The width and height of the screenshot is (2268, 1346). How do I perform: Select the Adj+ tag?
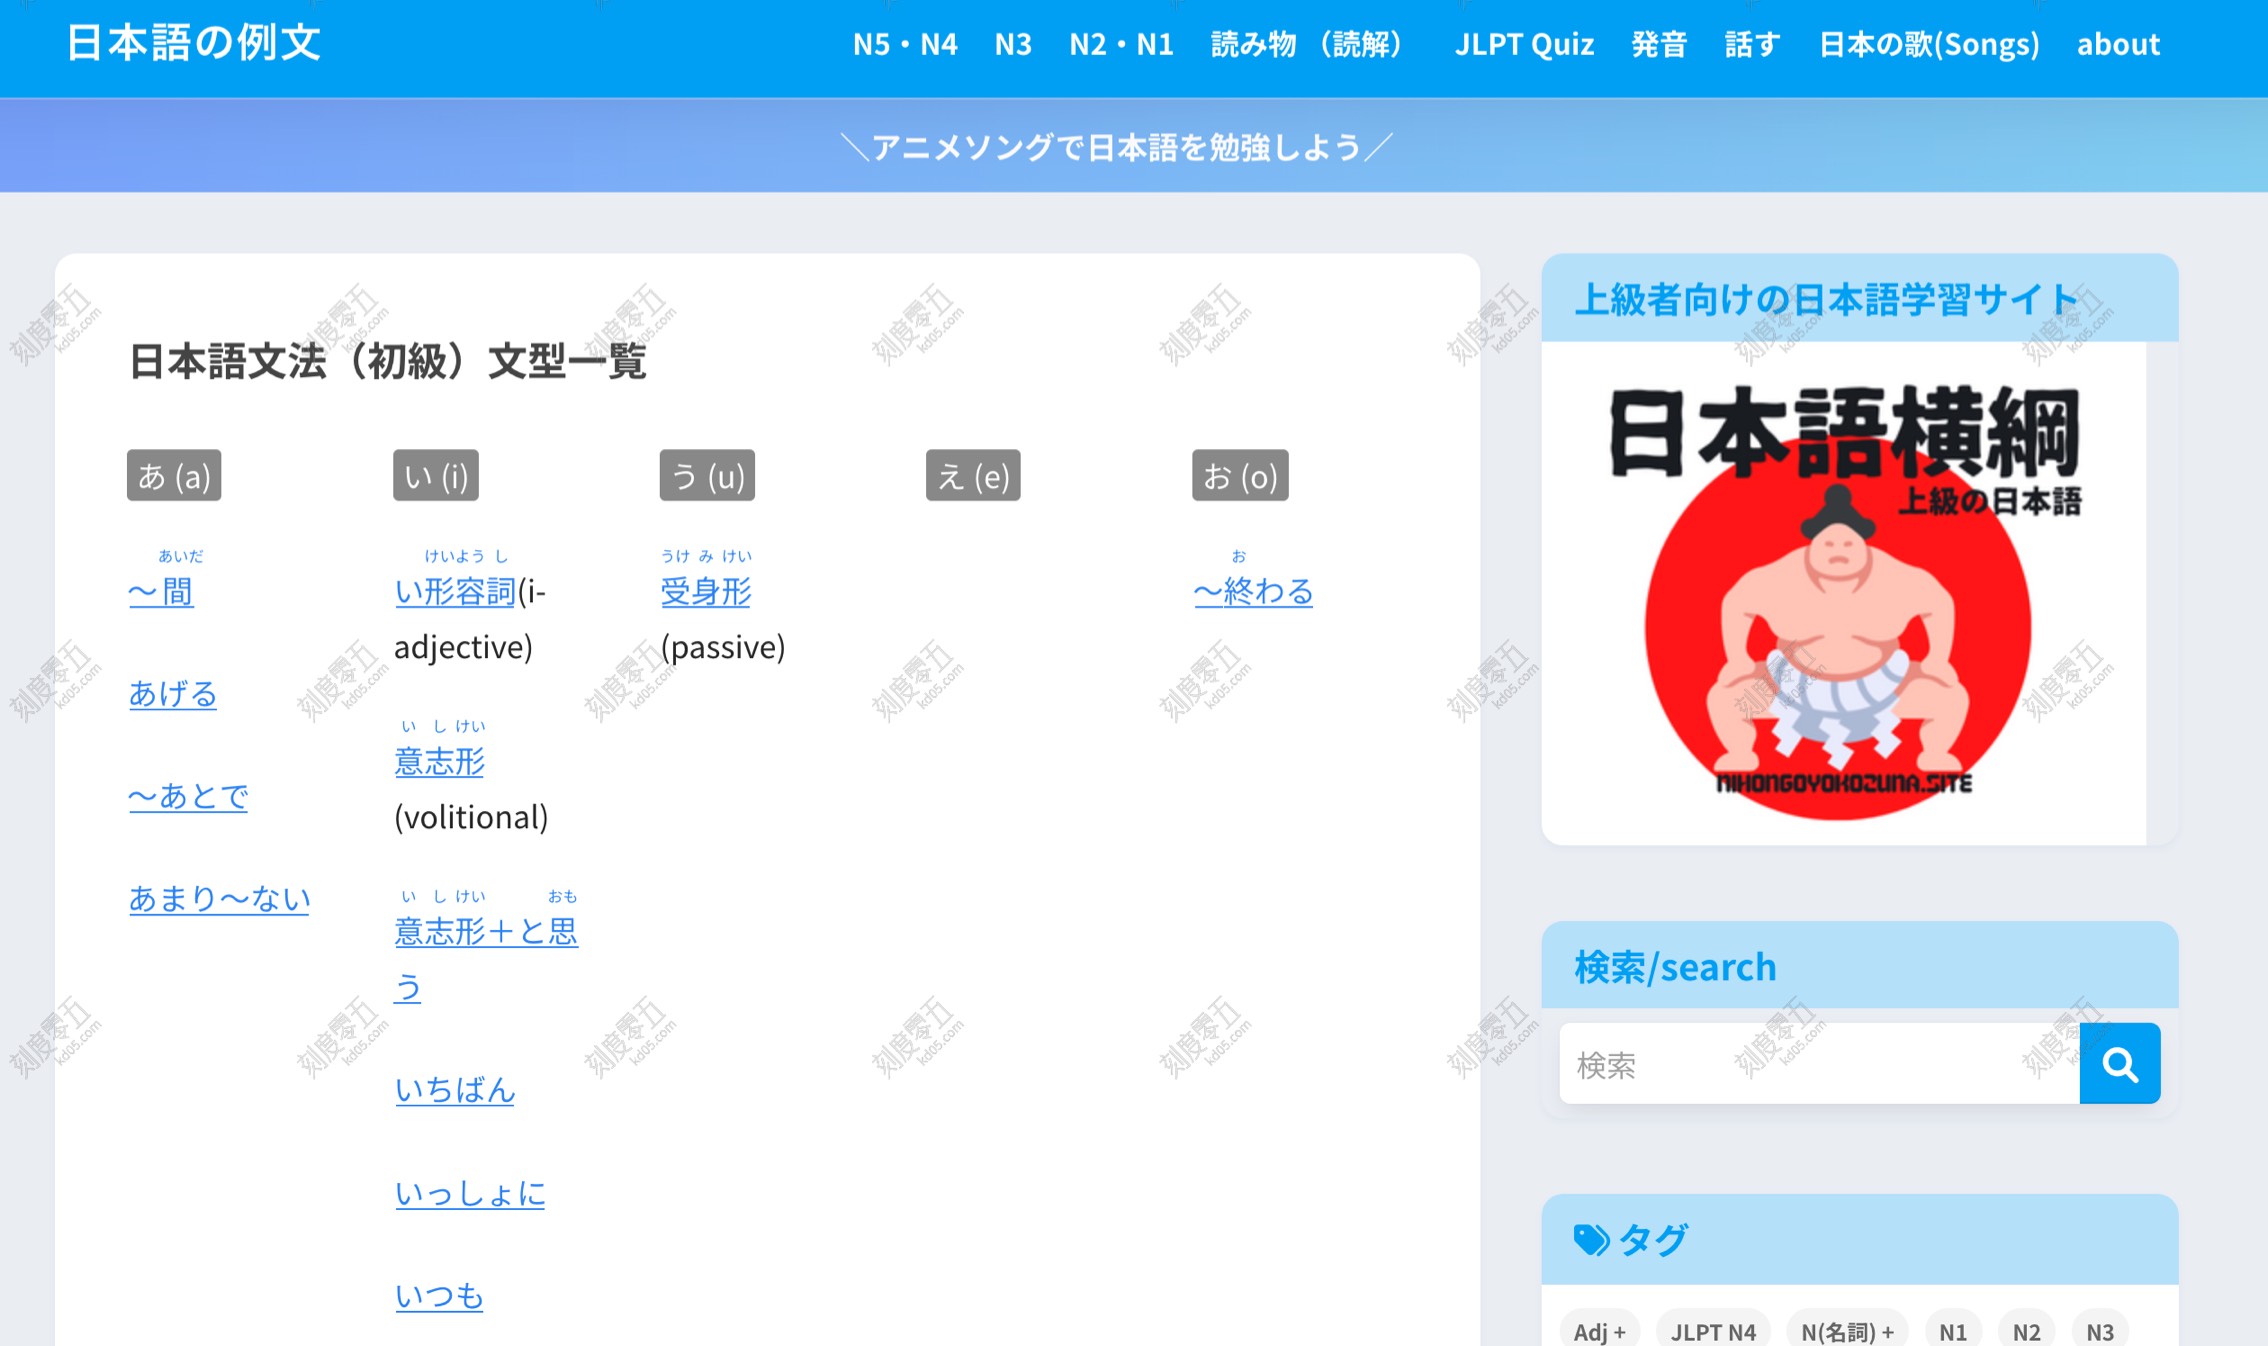[x=1598, y=1331]
